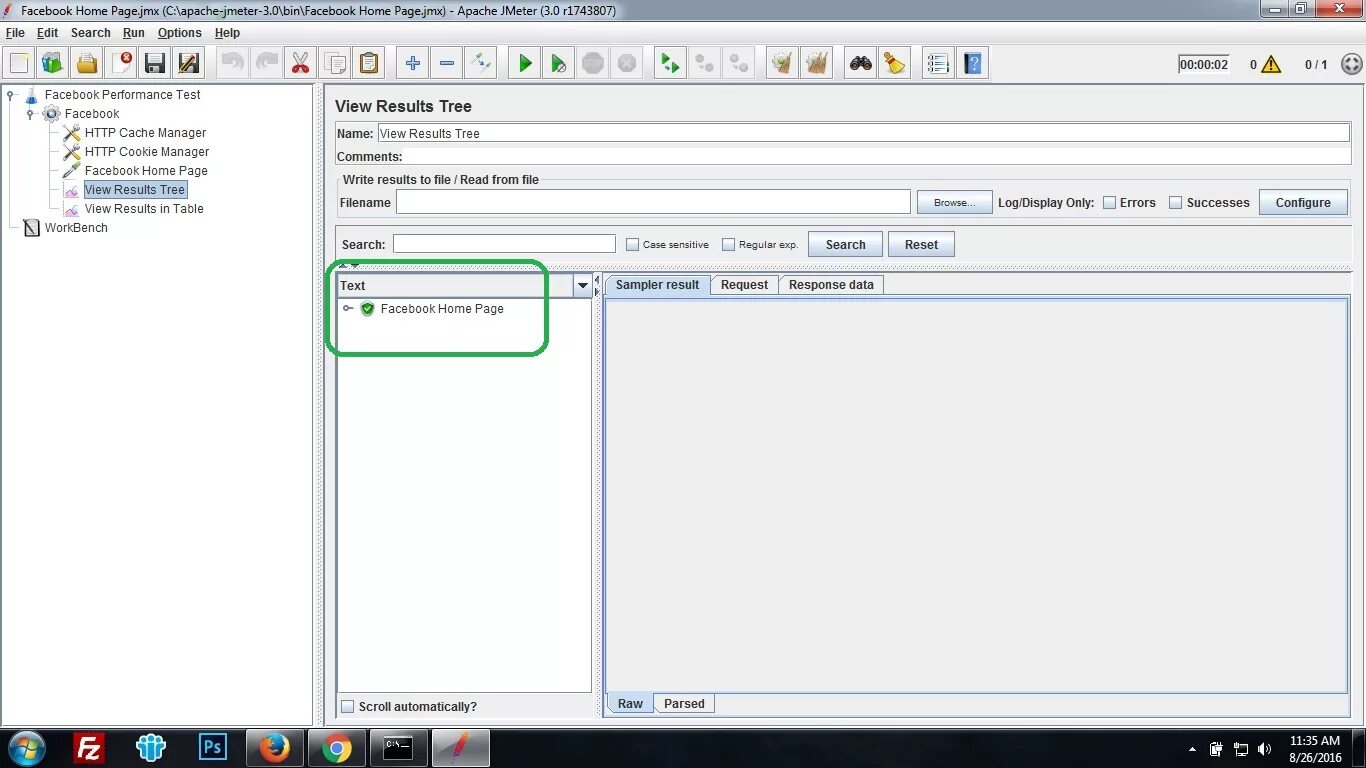Click the Filename input field
The height and width of the screenshot is (768, 1366).
pos(653,202)
